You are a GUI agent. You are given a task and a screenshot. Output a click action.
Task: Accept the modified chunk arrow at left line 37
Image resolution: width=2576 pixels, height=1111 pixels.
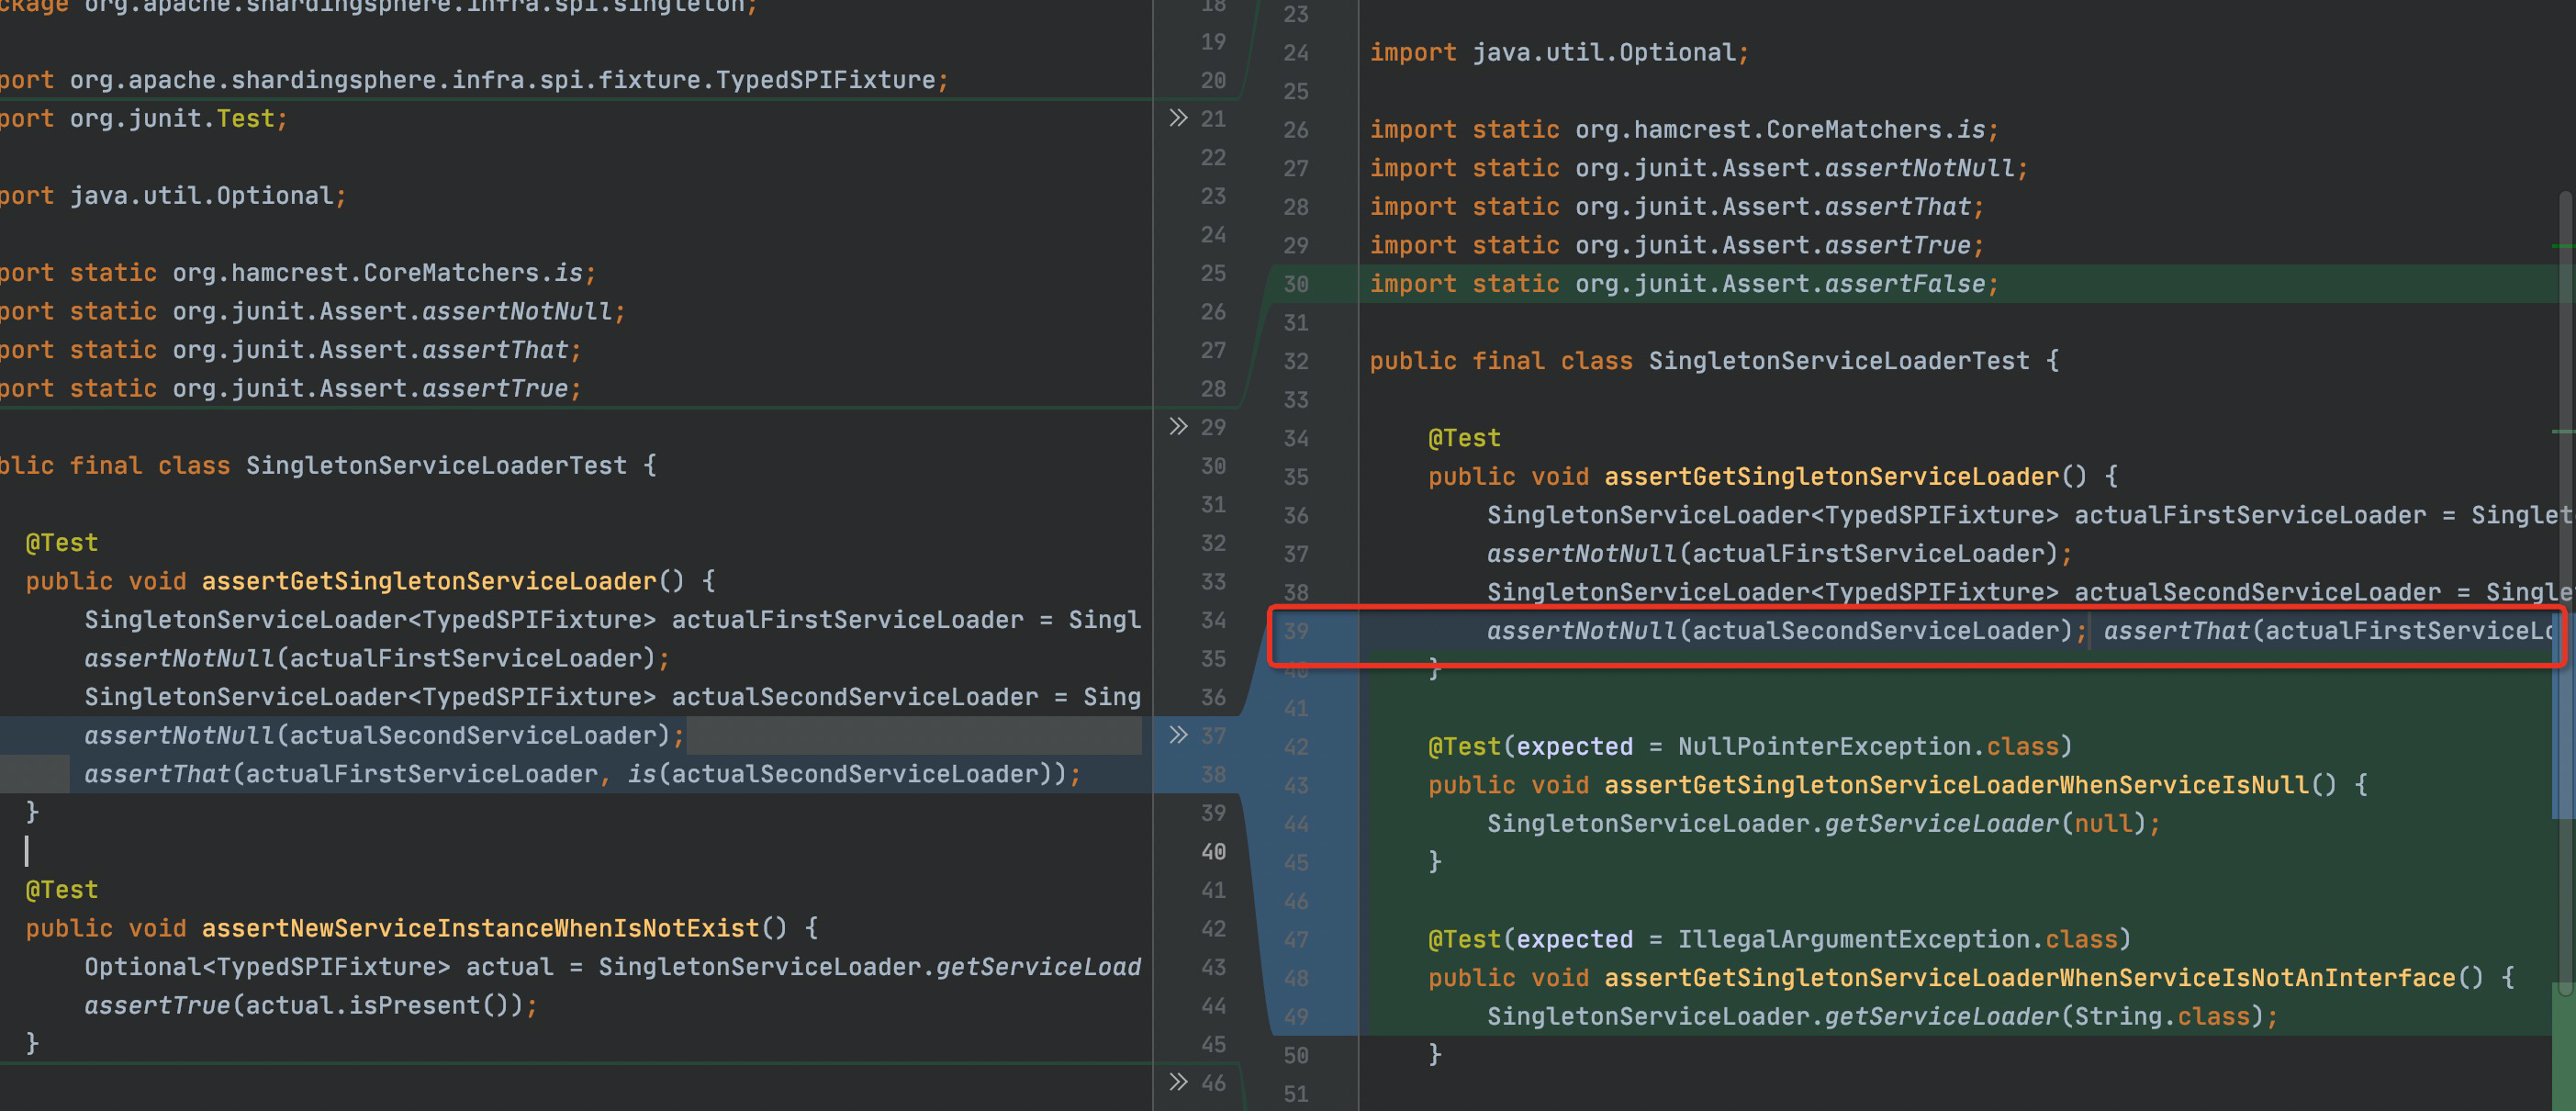point(1178,736)
